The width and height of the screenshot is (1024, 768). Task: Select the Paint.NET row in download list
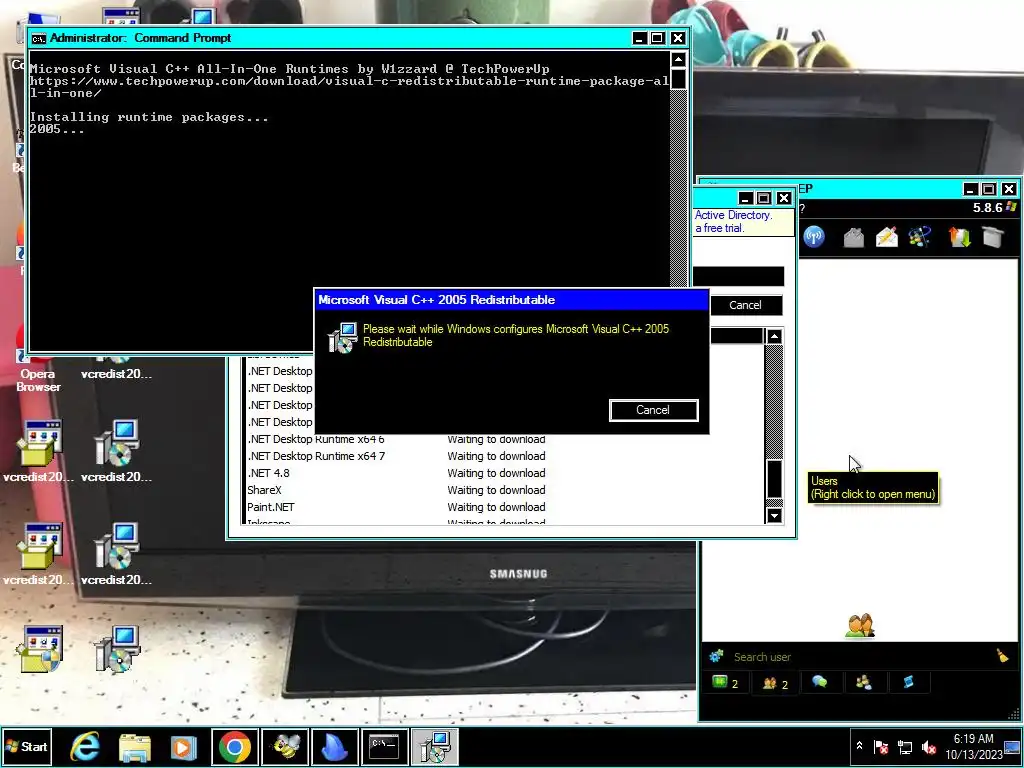click(x=503, y=507)
